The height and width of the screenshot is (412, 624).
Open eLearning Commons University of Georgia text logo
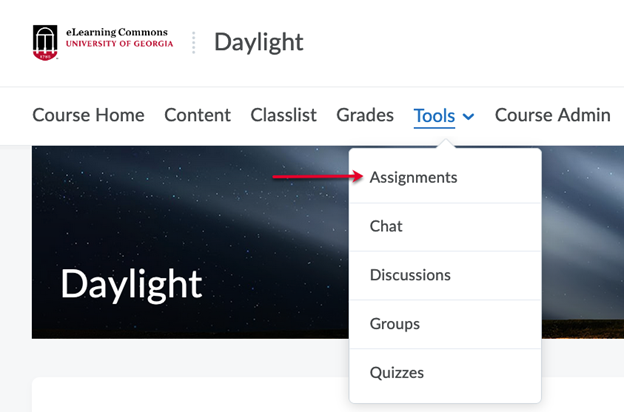pyautogui.click(x=119, y=38)
